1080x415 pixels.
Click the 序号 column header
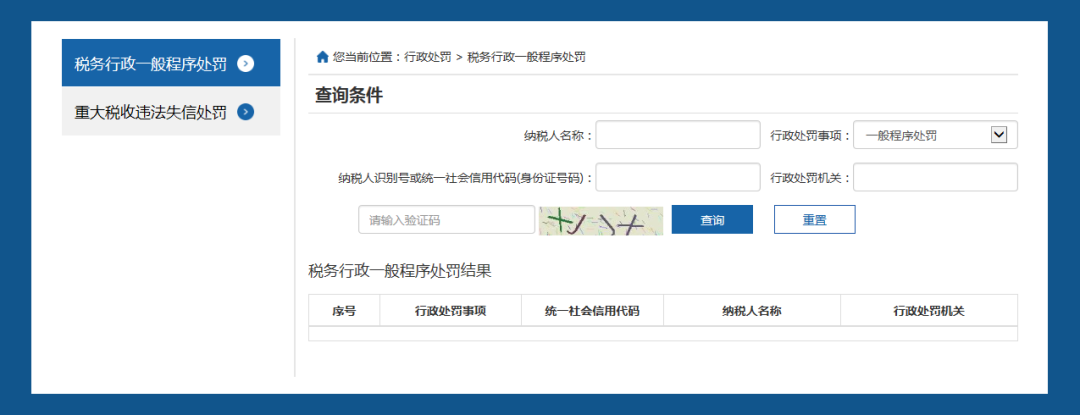(344, 310)
